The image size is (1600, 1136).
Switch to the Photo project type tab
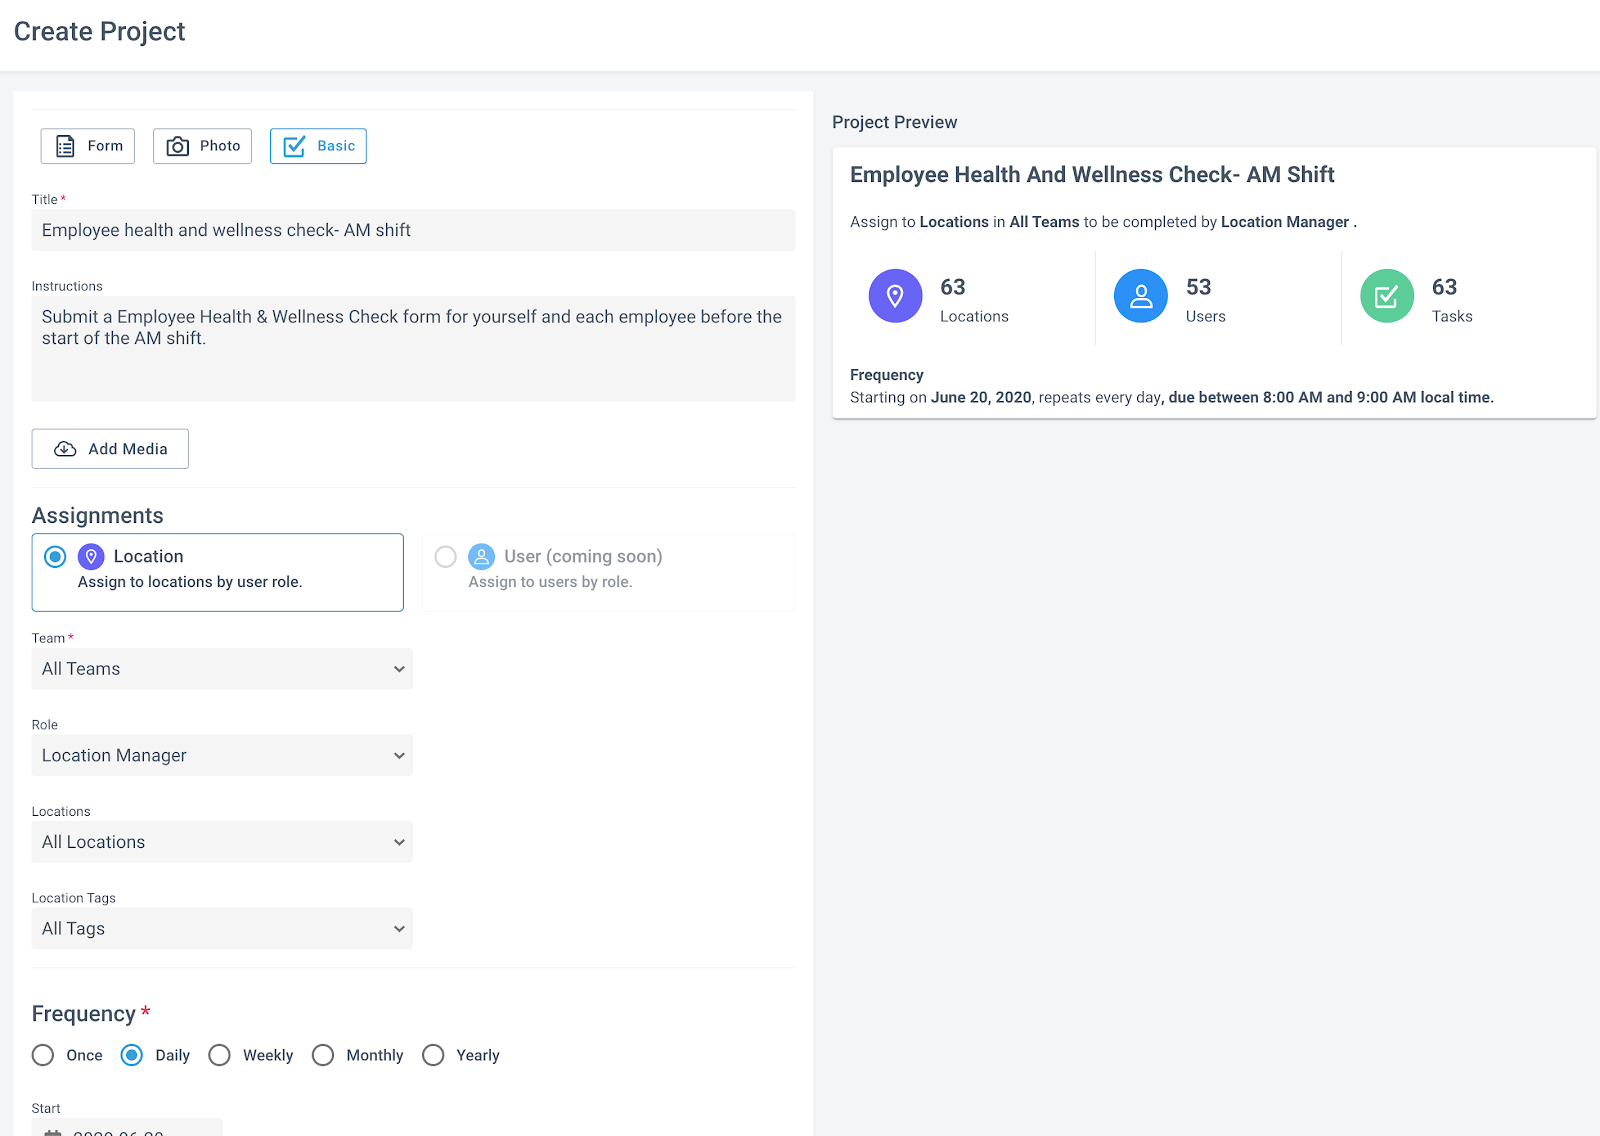tap(202, 146)
